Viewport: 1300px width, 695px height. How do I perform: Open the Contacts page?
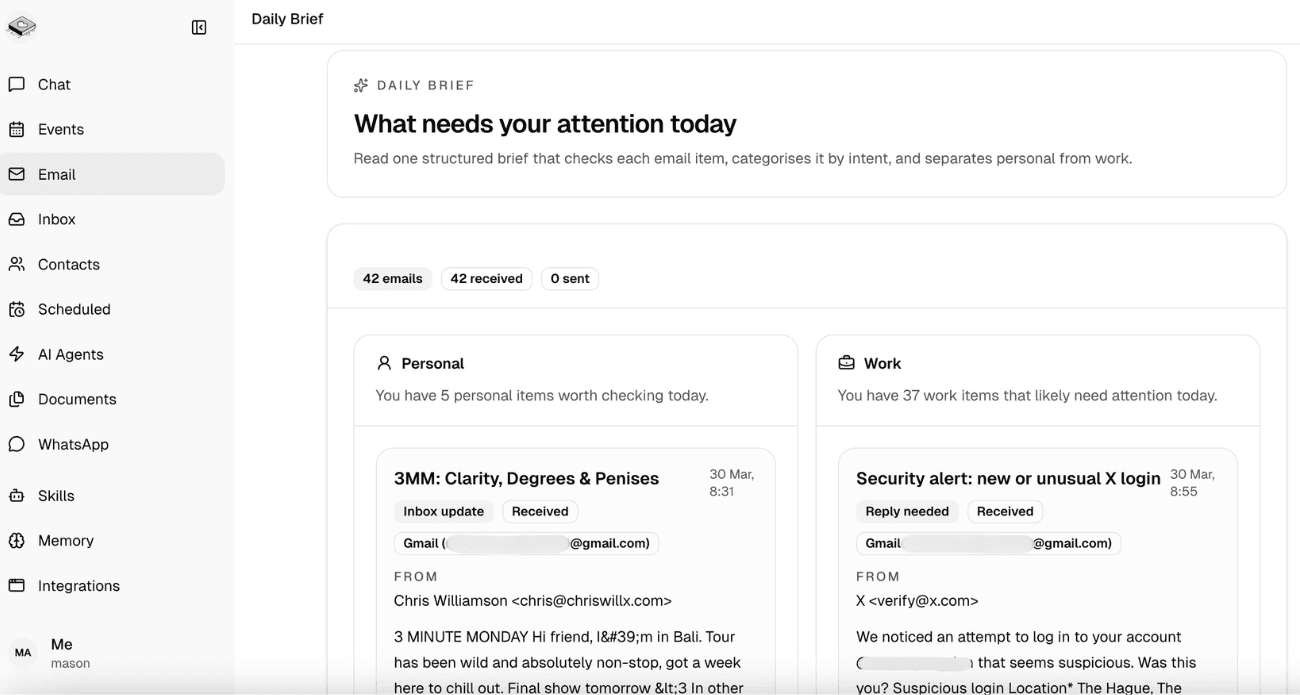pos(68,265)
